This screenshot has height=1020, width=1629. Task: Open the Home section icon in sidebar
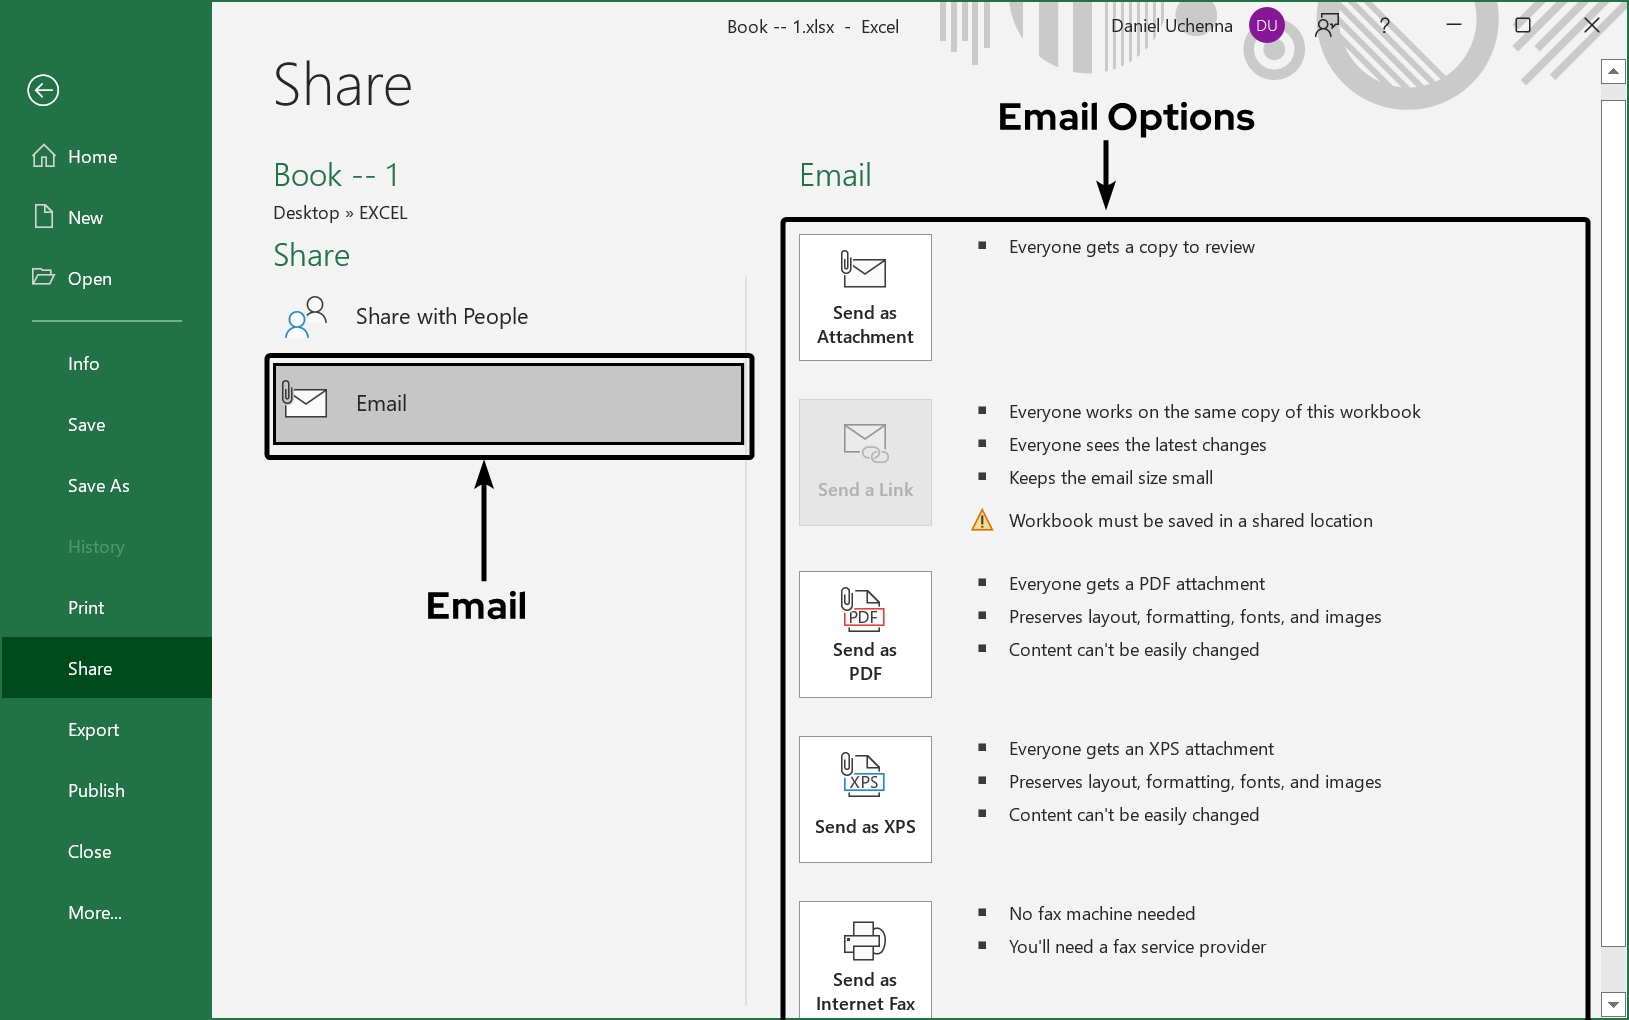(x=45, y=156)
